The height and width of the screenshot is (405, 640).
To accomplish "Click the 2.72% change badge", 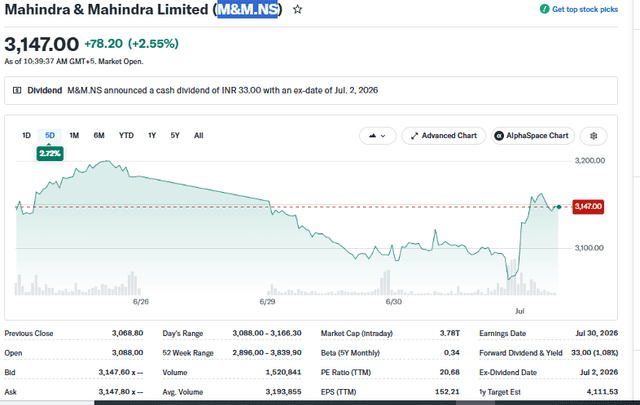I will [x=50, y=154].
